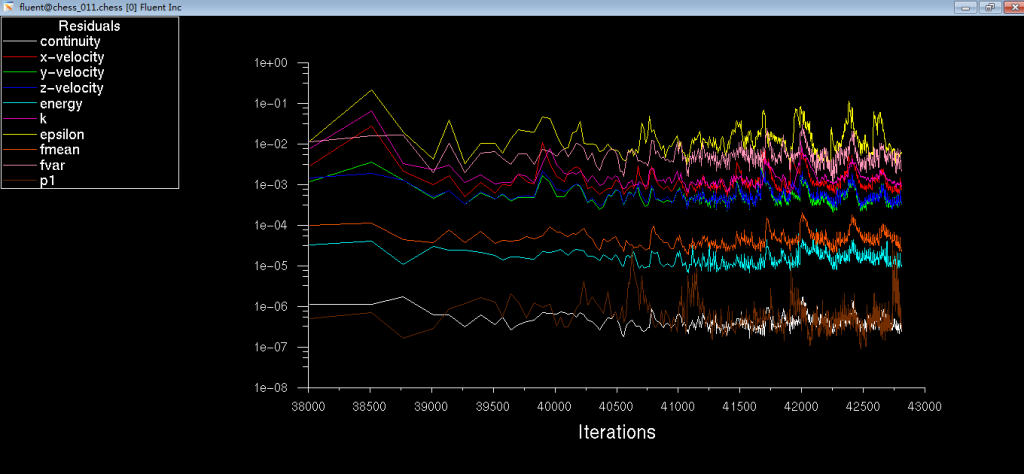Click the red x-velocity legend line
Screen dimensions: 1024x474
coord(20,57)
